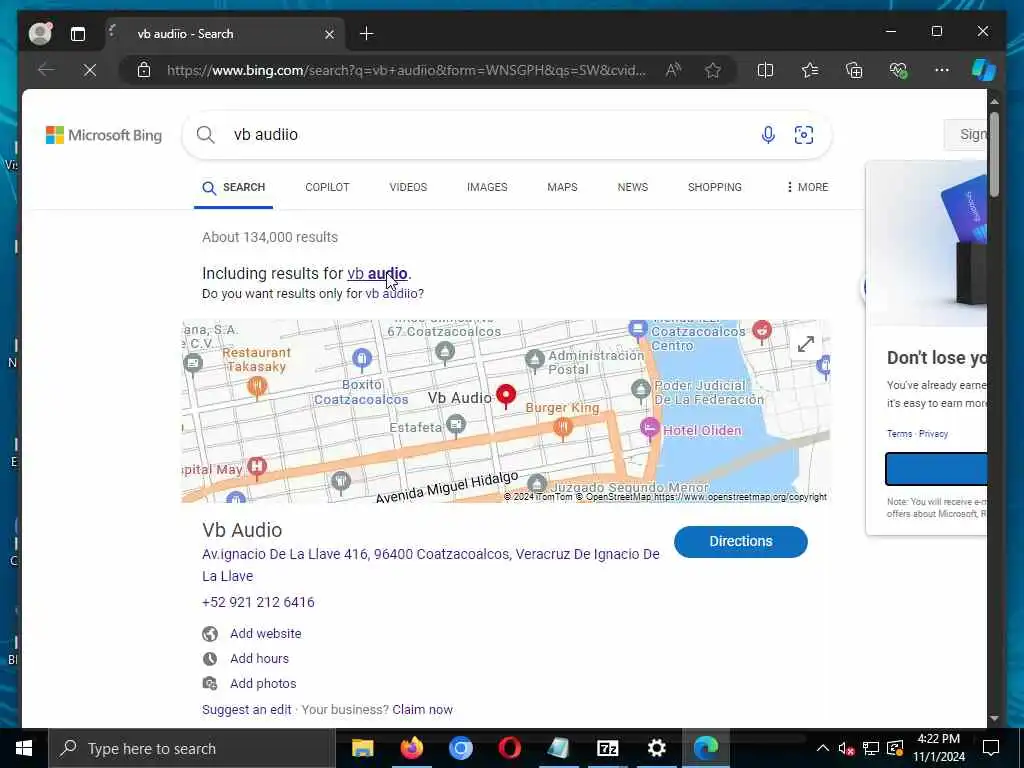Open a new browser tab

click(x=366, y=33)
